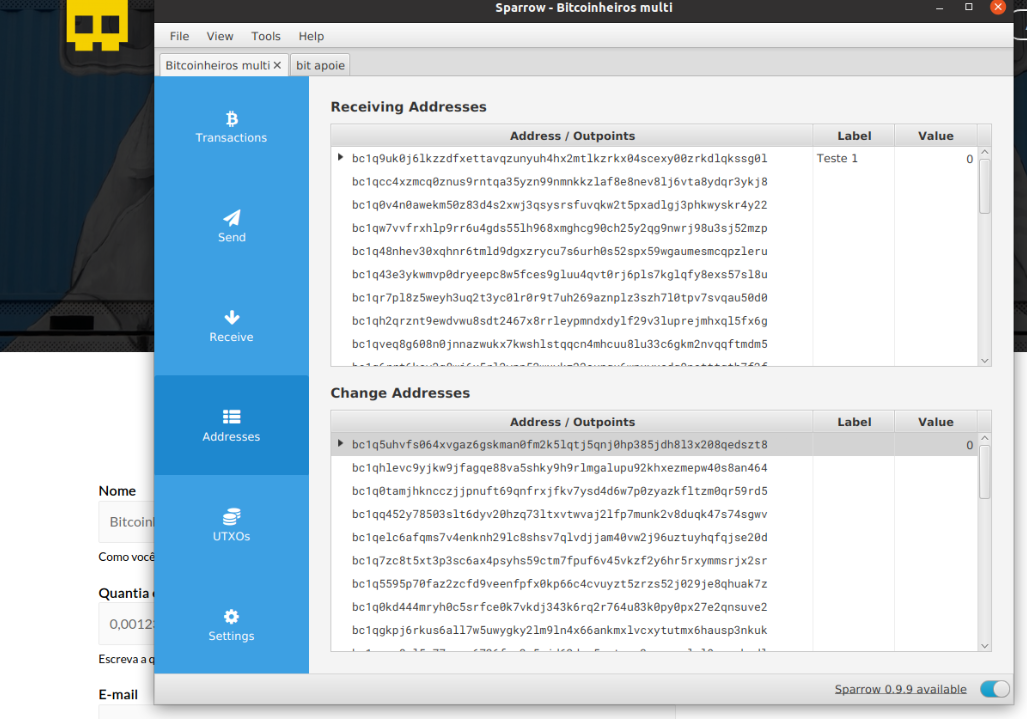The image size is (1027, 719).
Task: Click the receiving addresses scrollbar thumb
Action: pos(984,186)
